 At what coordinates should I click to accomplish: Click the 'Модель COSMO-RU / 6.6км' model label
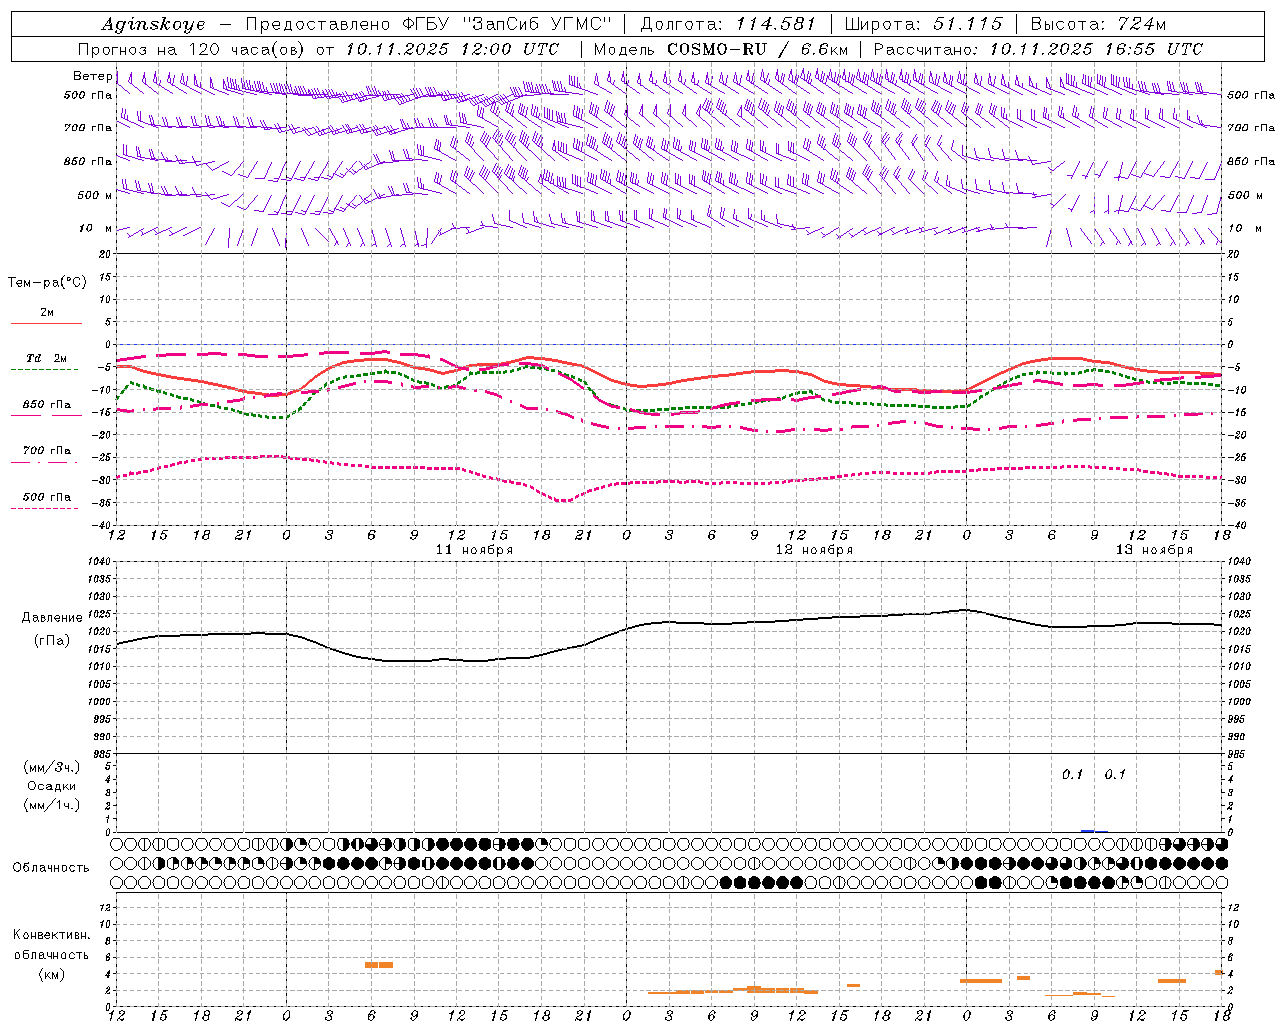721,49
